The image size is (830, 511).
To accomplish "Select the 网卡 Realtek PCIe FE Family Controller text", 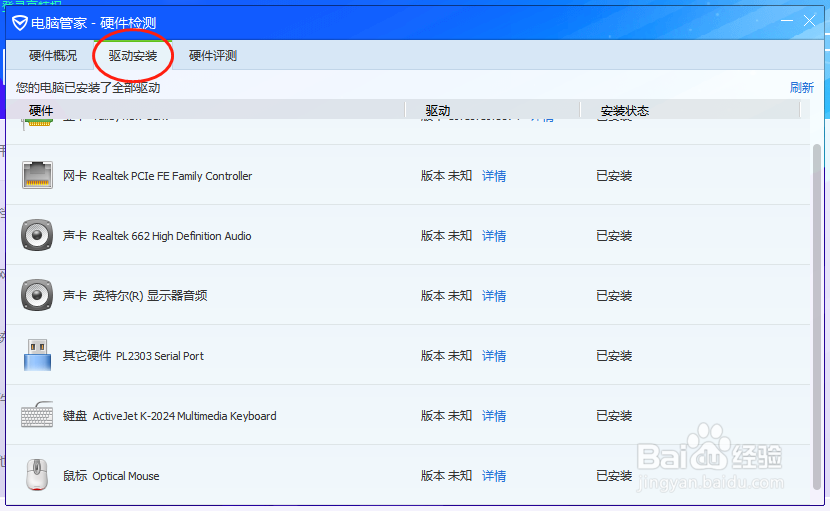I will tap(158, 176).
